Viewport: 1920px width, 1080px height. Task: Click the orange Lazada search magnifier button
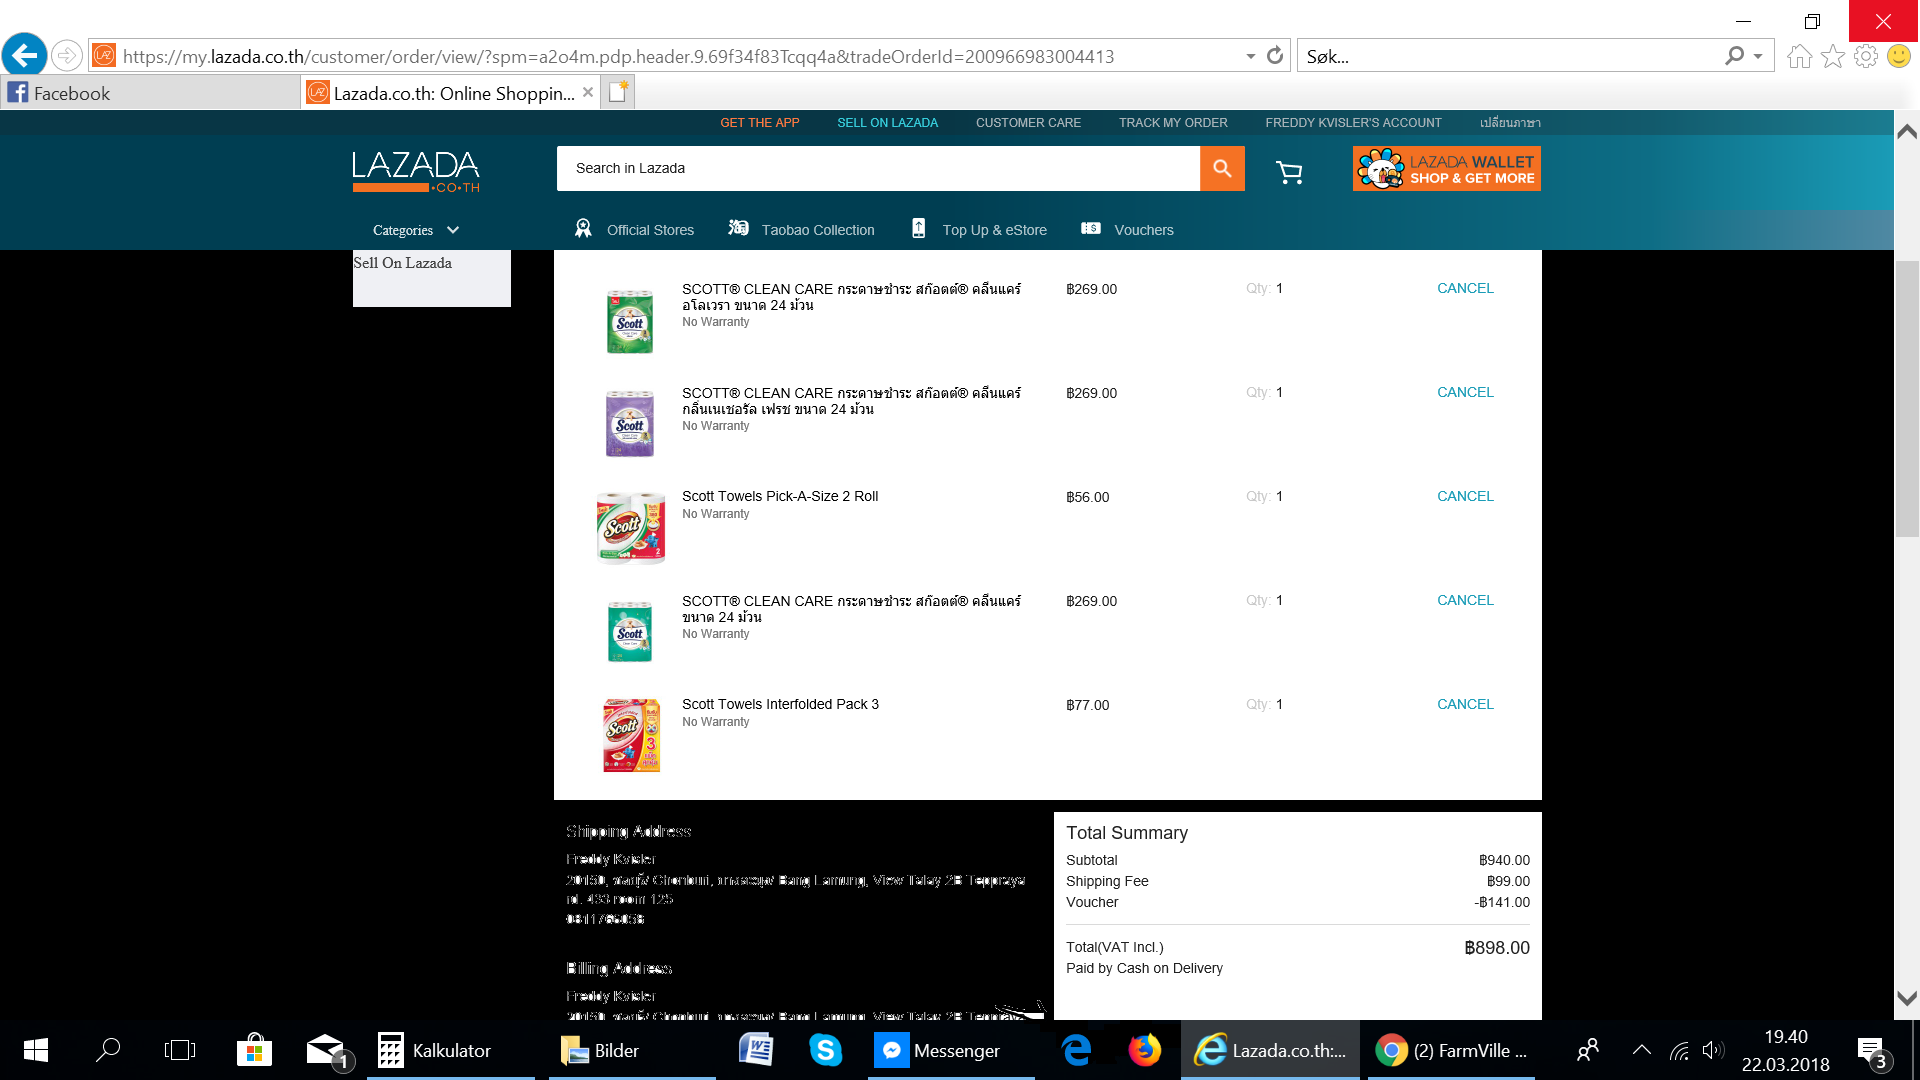[x=1221, y=168]
